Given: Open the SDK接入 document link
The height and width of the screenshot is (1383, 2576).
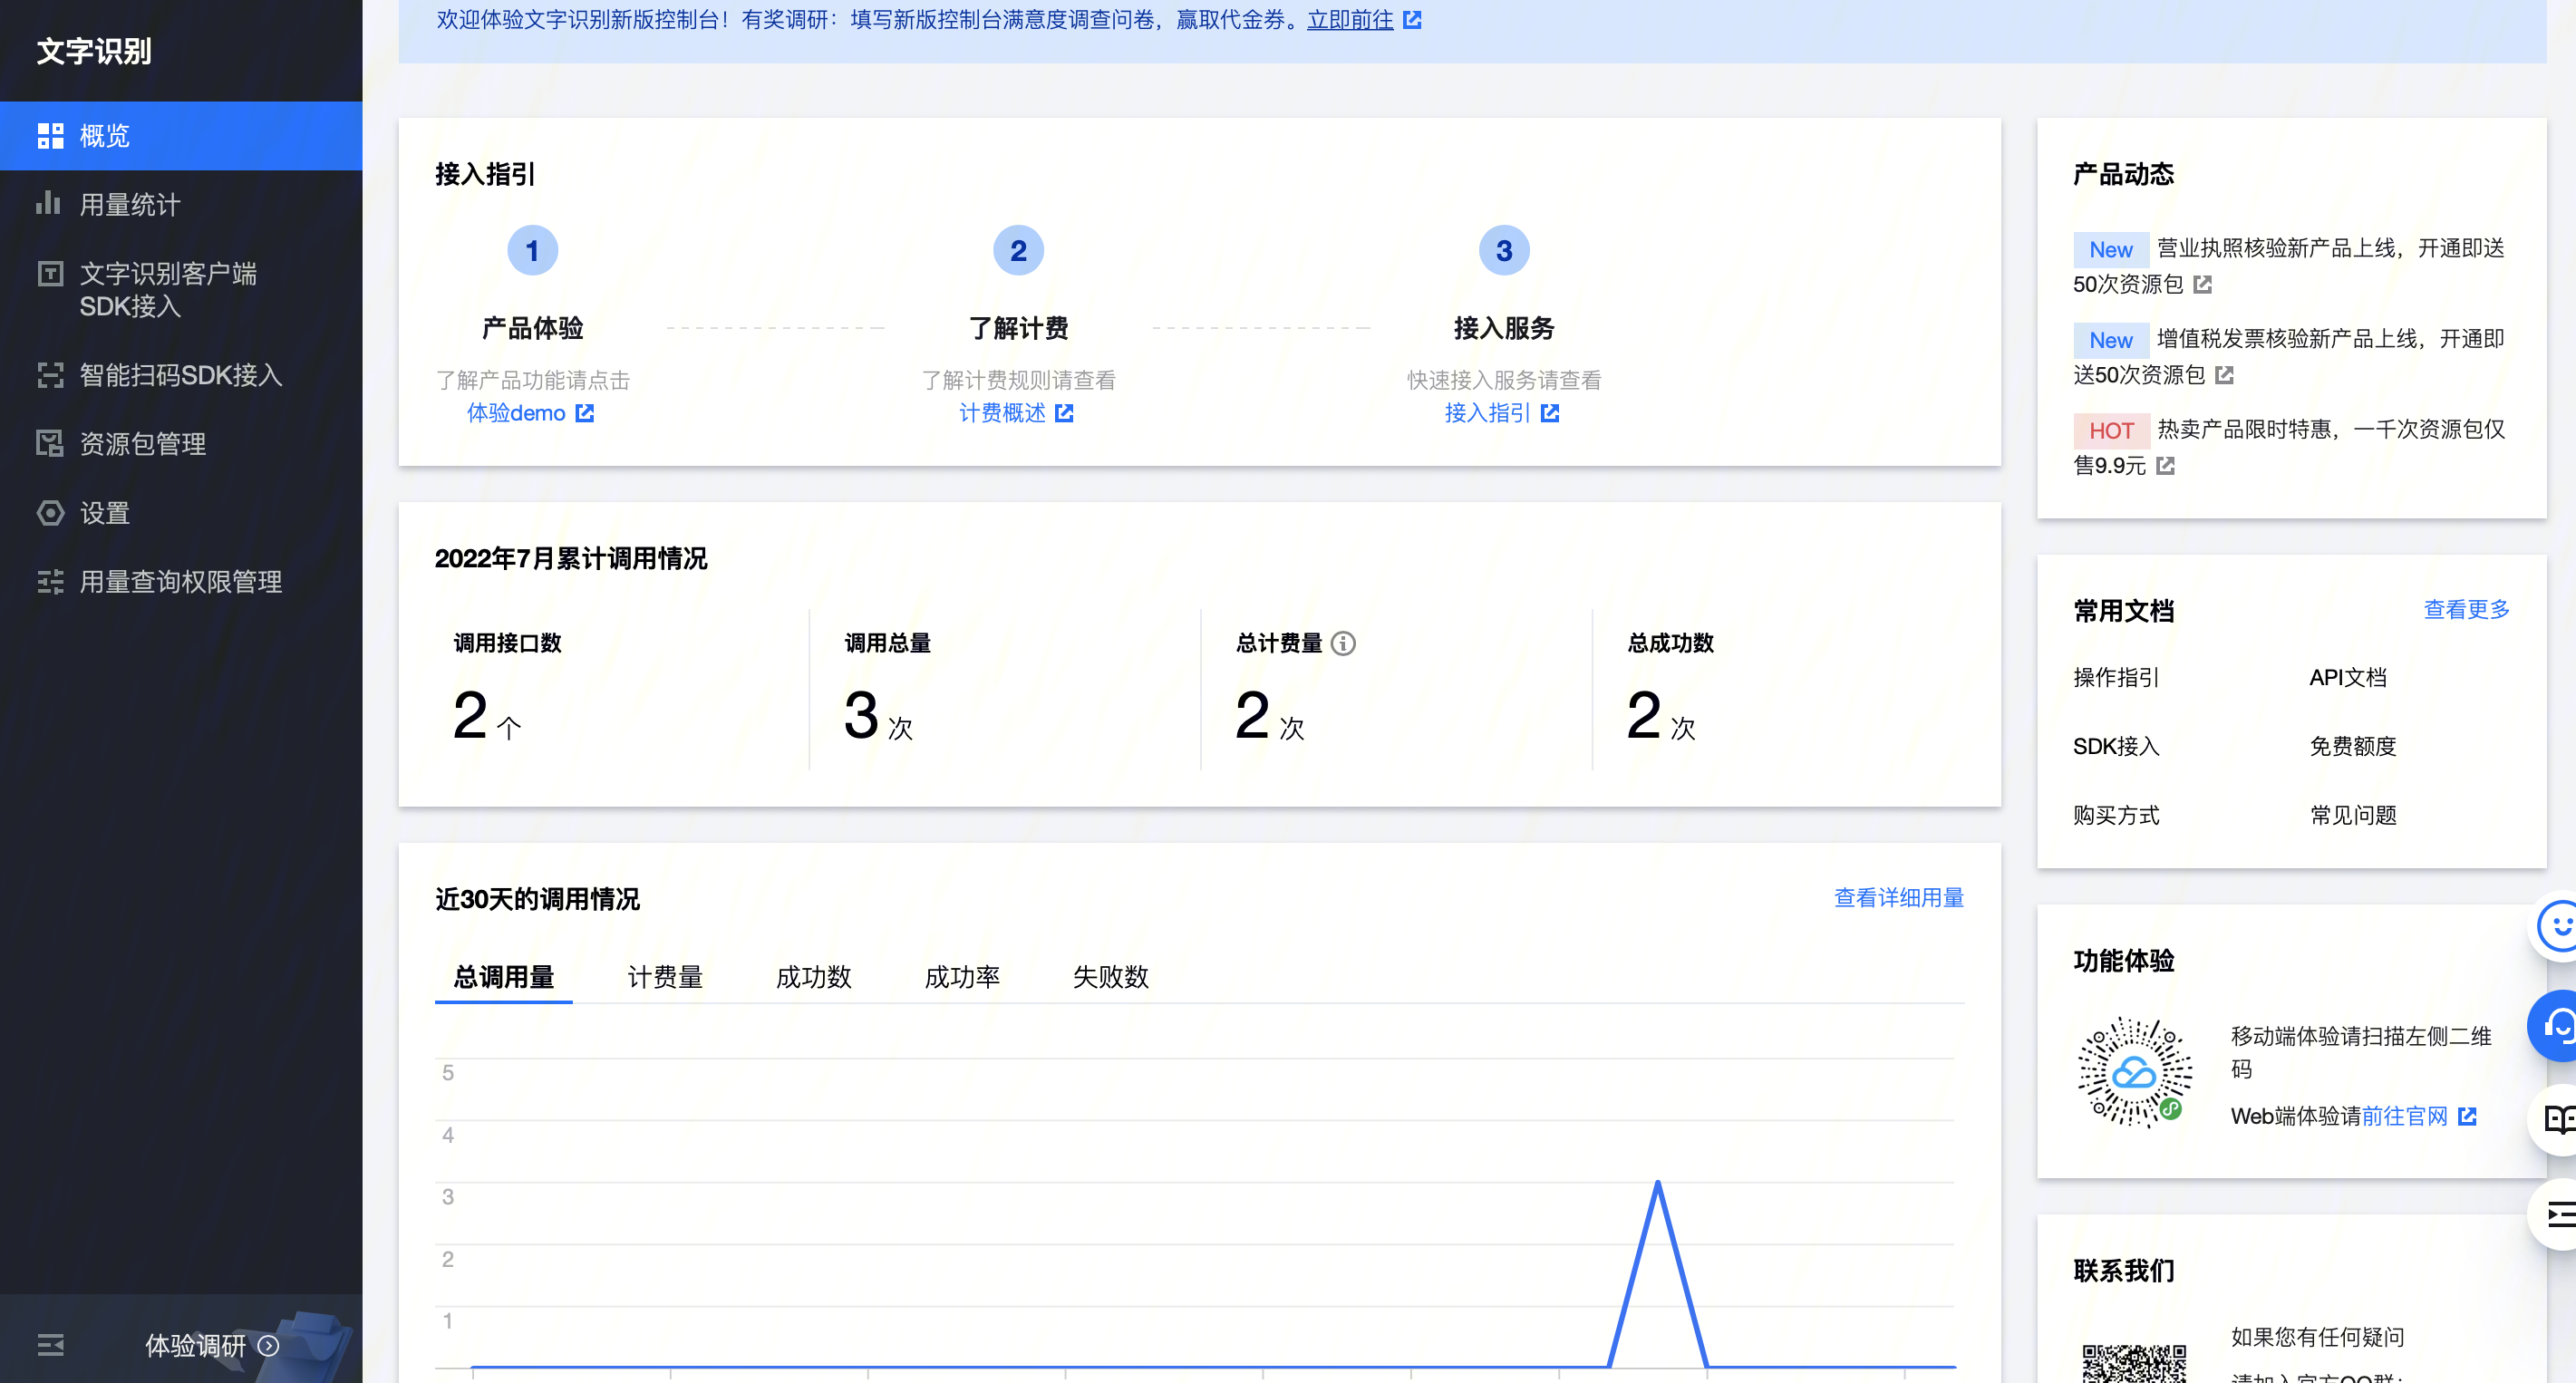Looking at the screenshot, I should coord(2116,746).
